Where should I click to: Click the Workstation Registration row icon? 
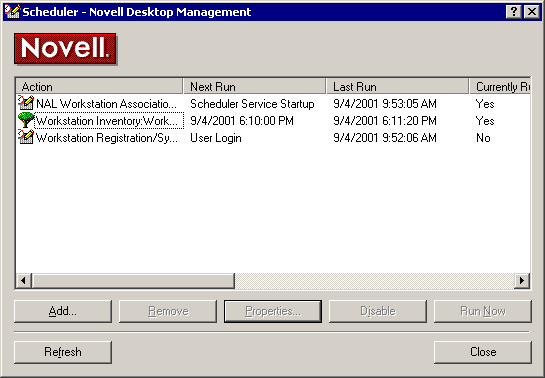(x=26, y=137)
